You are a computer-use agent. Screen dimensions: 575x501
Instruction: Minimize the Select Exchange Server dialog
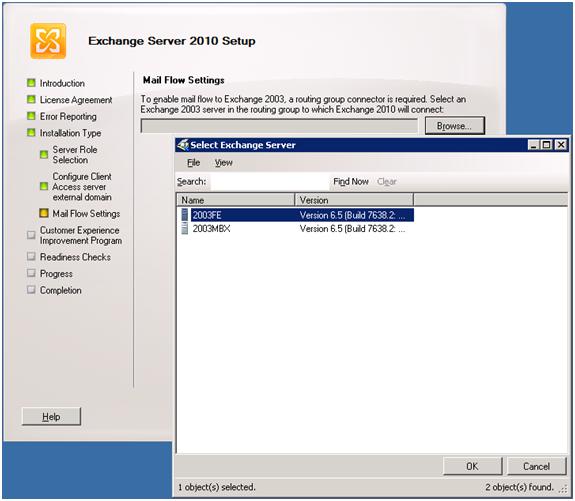click(x=534, y=145)
